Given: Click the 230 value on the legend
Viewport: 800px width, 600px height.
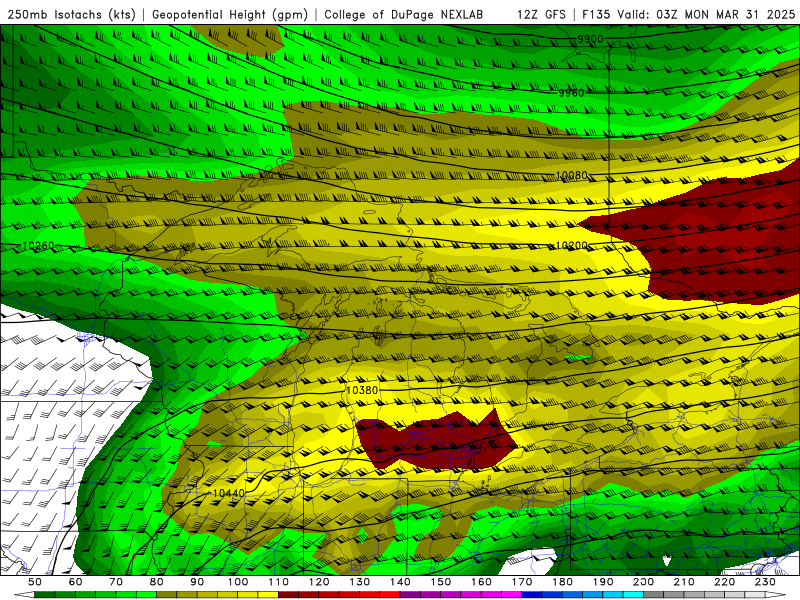Looking at the screenshot, I should [765, 582].
